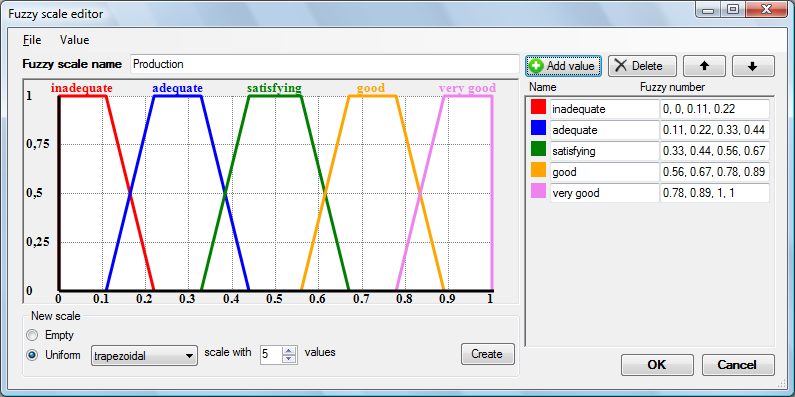Click the orange good color swatch

point(538,171)
